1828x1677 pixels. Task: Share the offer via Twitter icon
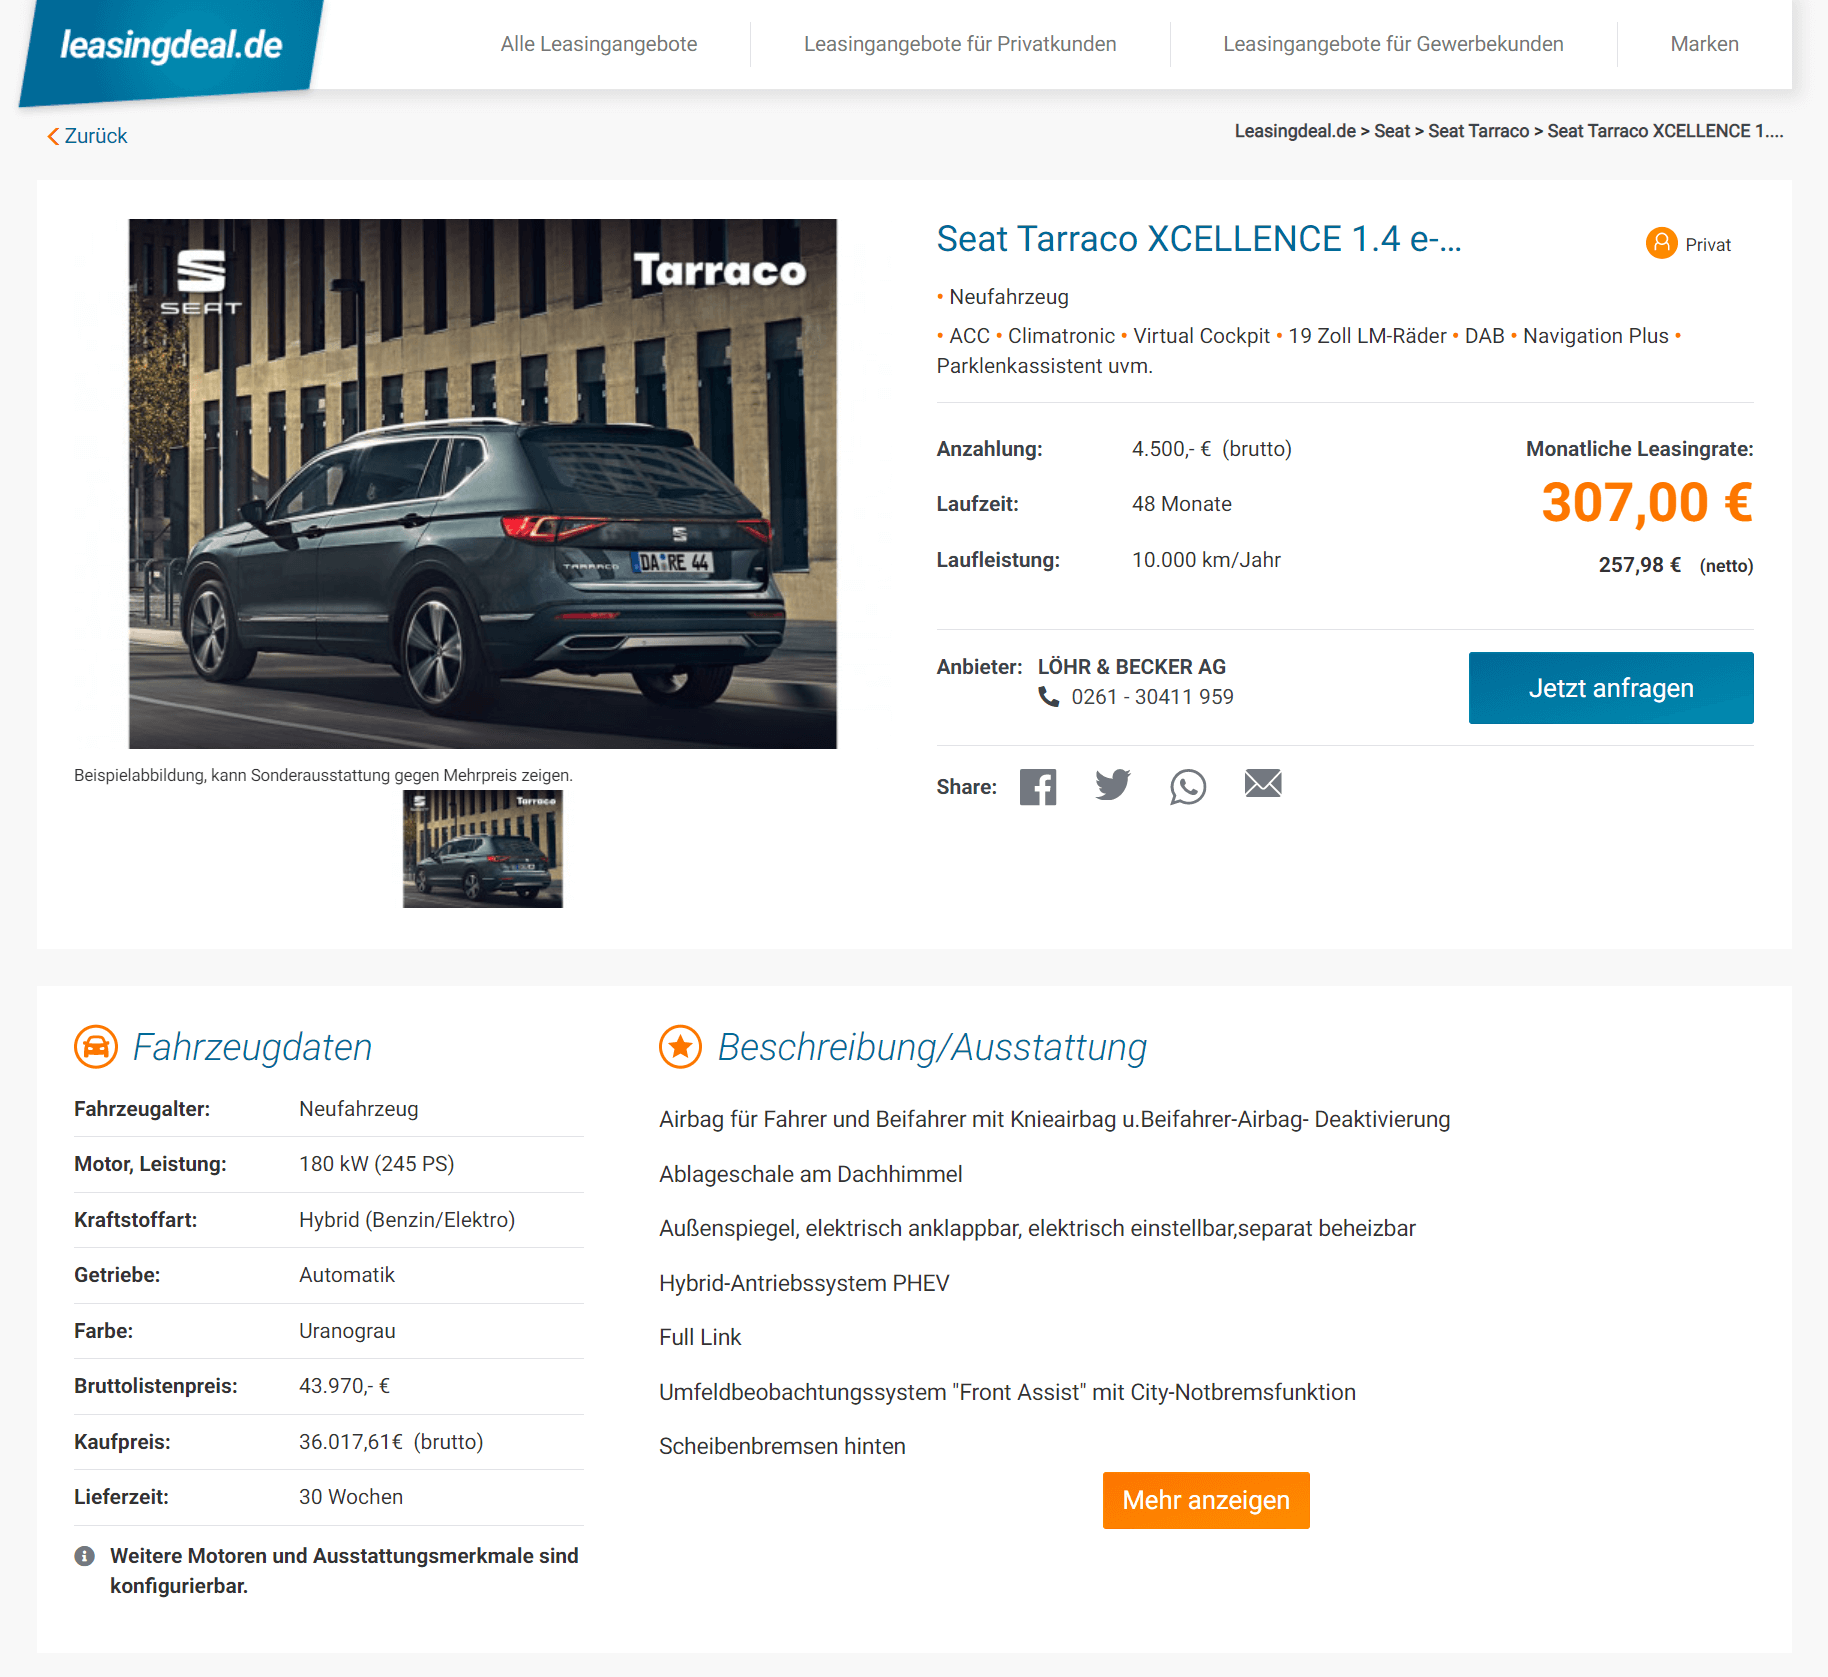1113,785
